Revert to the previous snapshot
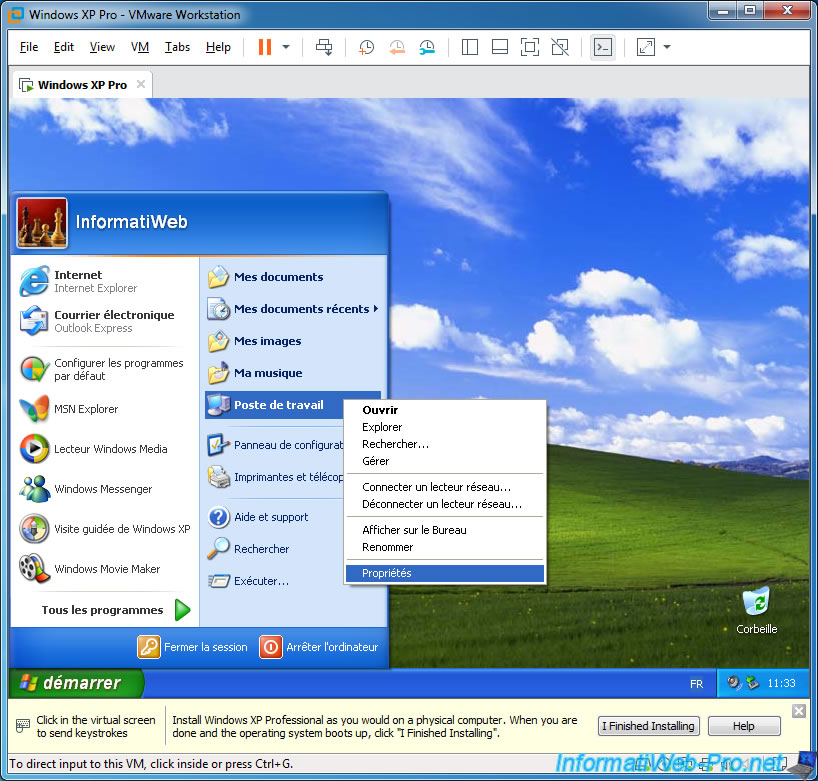The width and height of the screenshot is (818, 781). [397, 47]
